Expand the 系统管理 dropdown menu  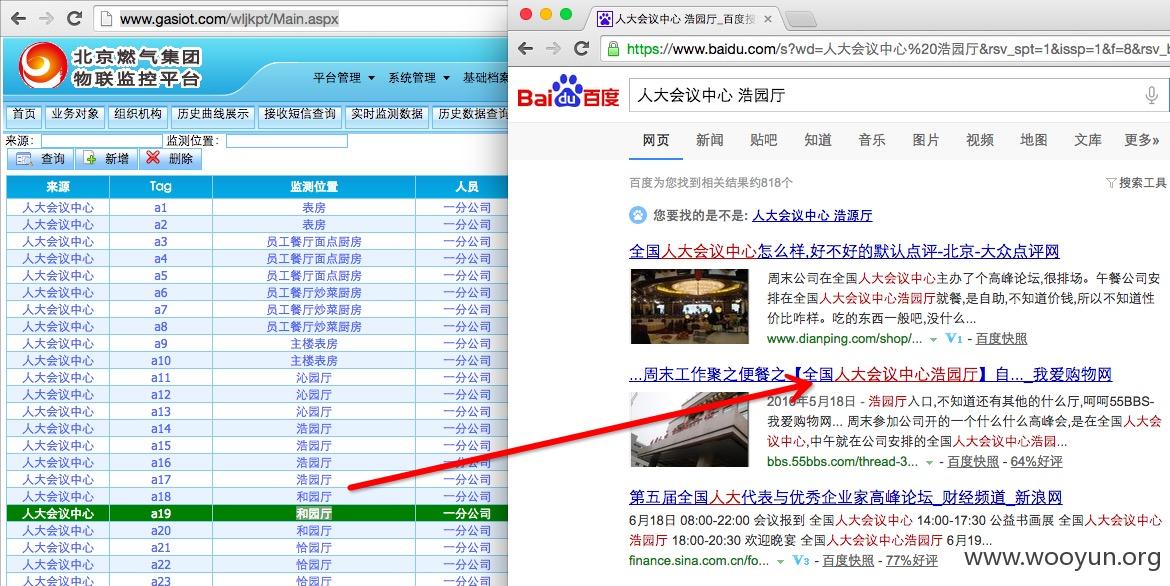pyautogui.click(x=419, y=78)
